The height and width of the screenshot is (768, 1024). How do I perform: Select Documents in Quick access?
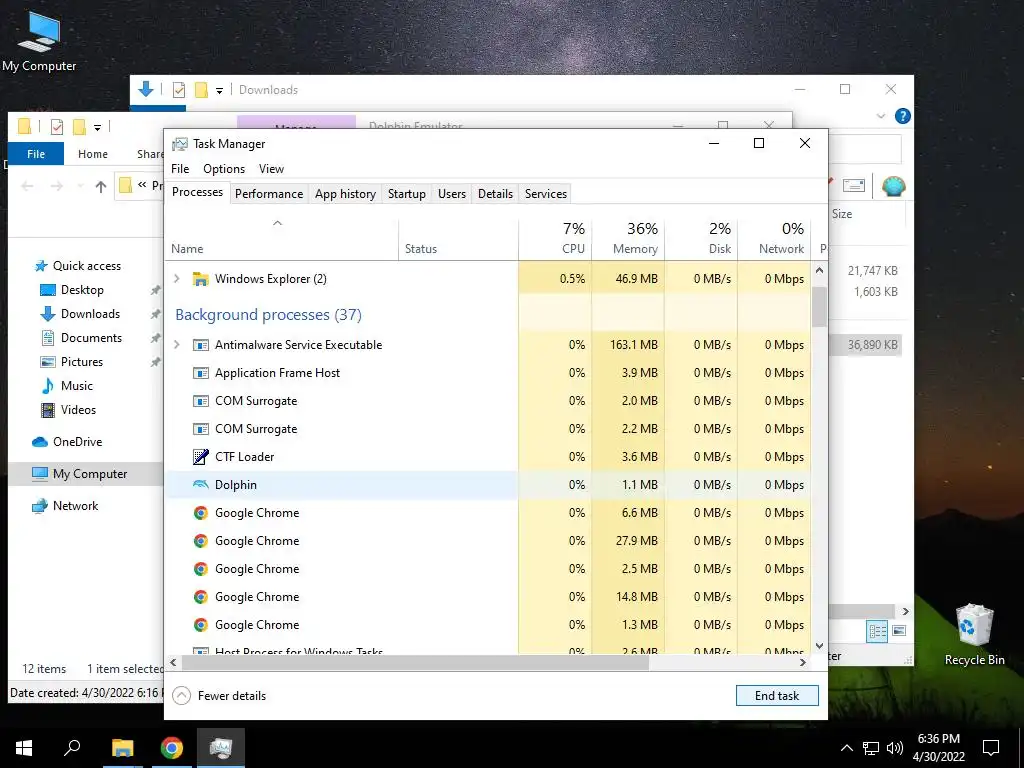(91, 338)
